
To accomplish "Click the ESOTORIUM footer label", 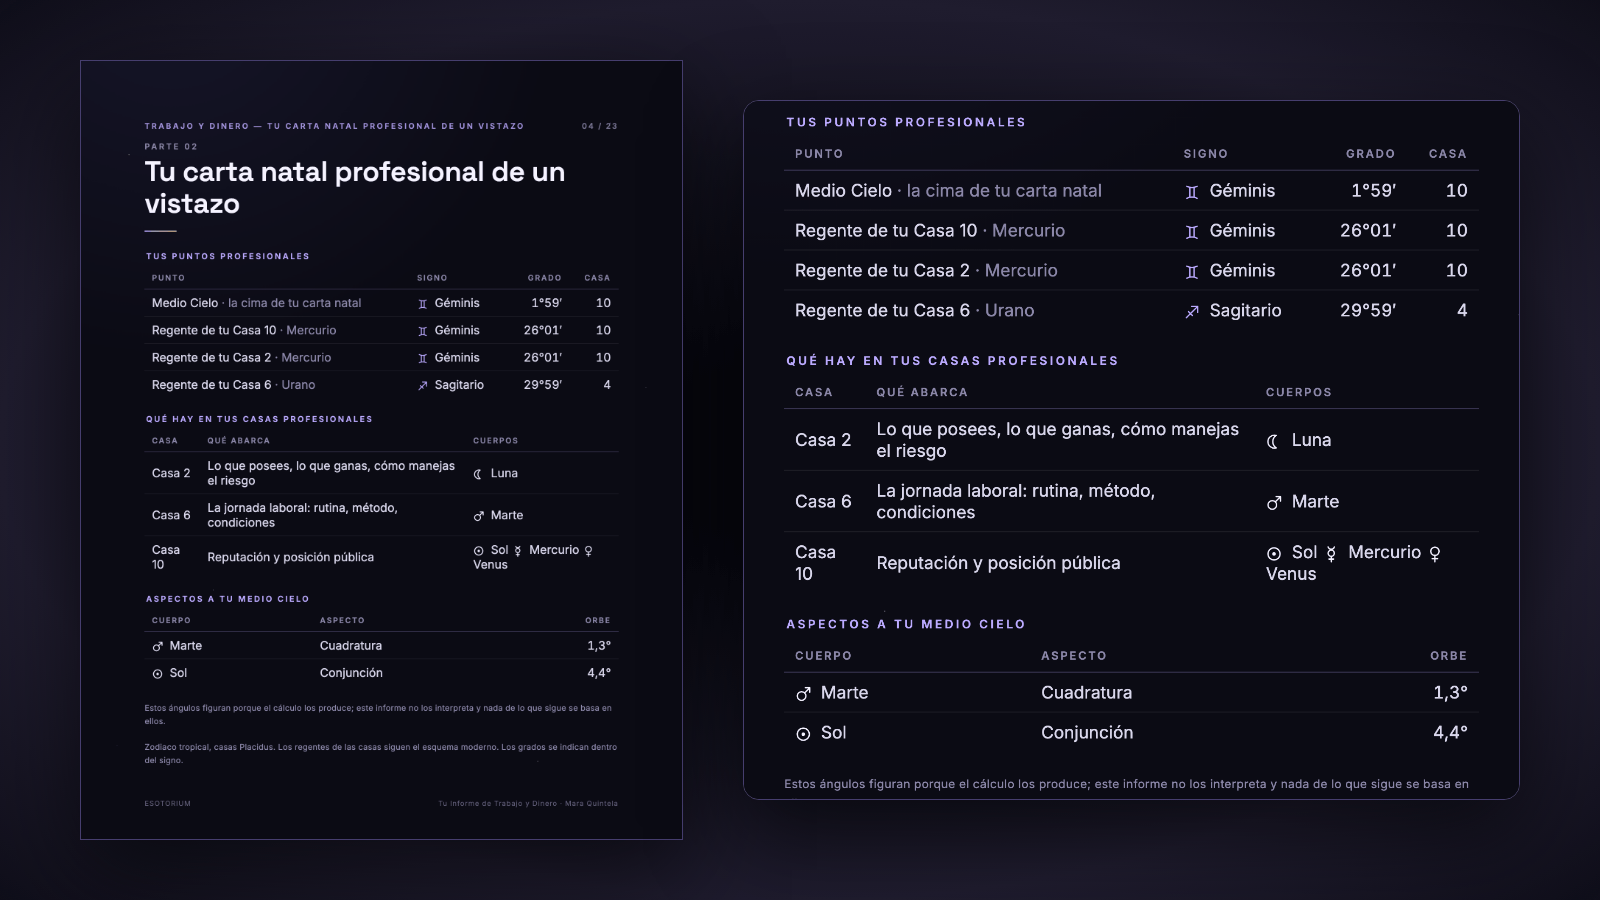I will pyautogui.click(x=167, y=803).
